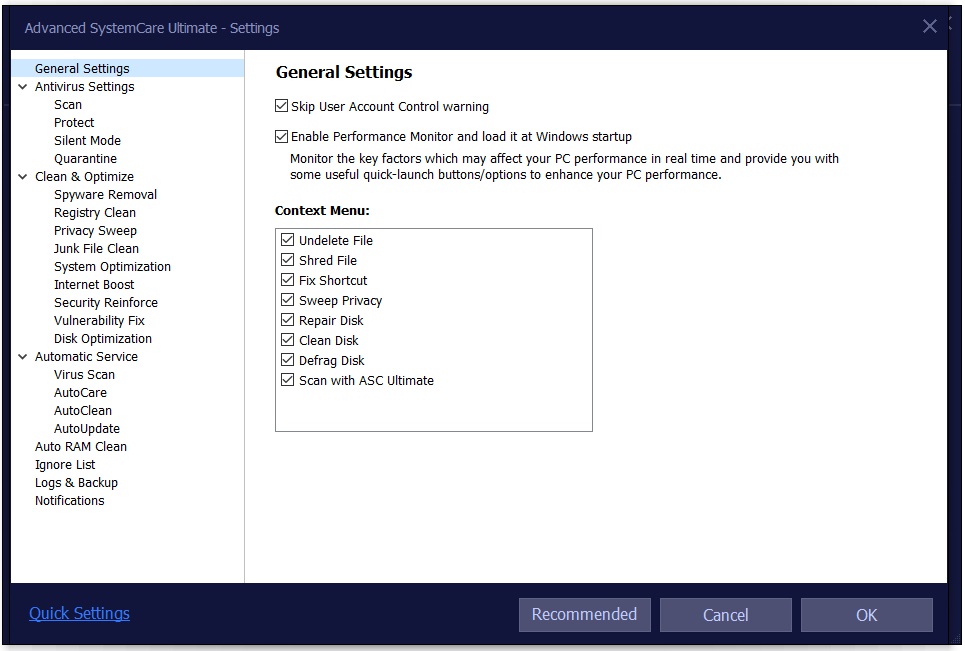Open Disk Optimization settings

point(103,338)
